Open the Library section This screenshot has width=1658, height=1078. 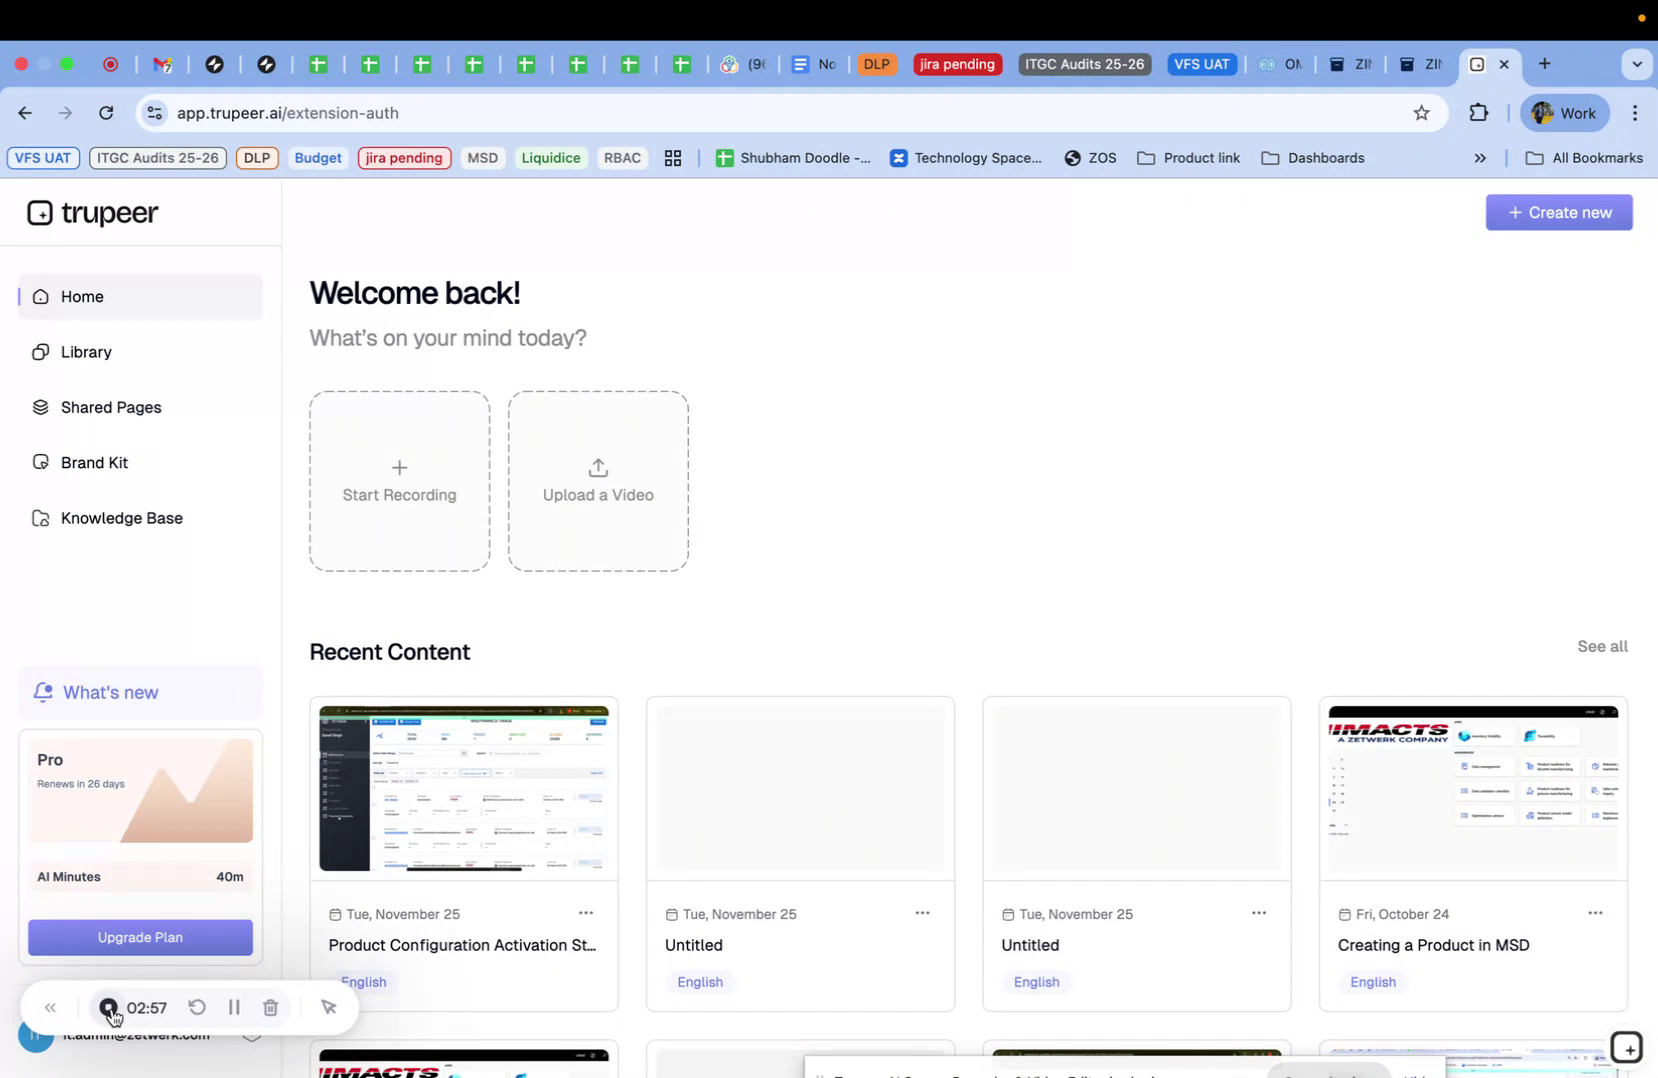[x=84, y=352]
